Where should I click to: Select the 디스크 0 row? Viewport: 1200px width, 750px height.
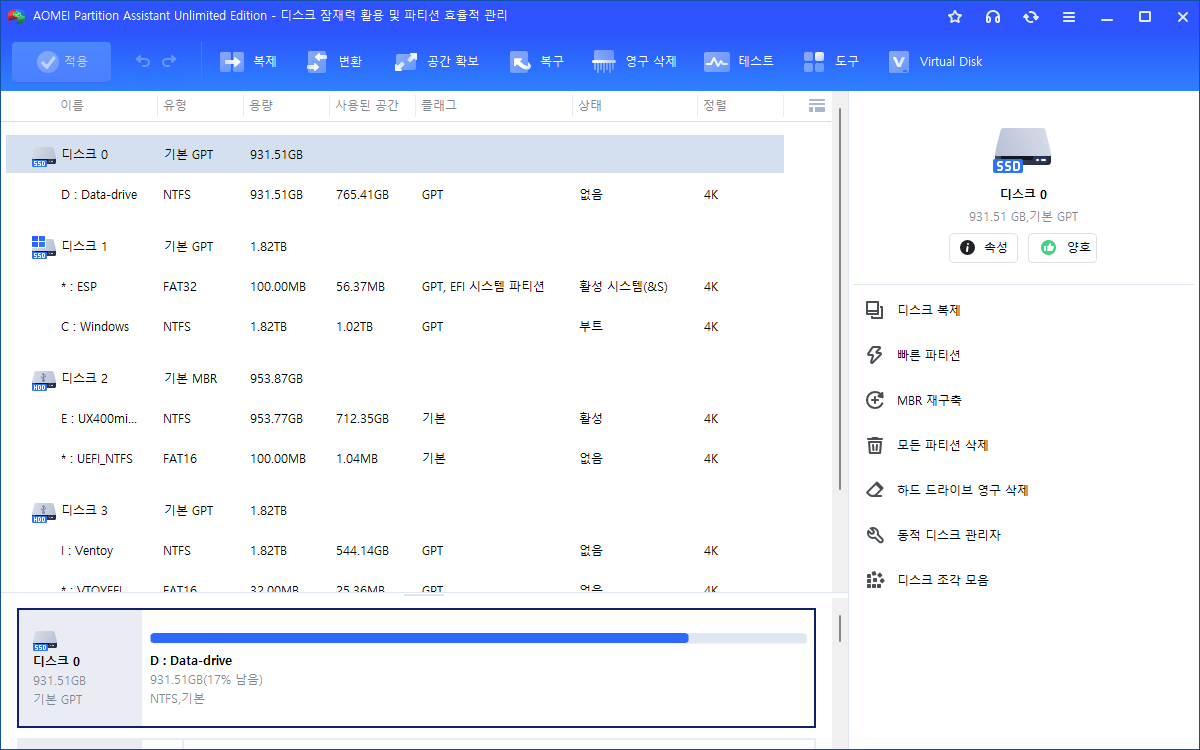[x=395, y=155]
